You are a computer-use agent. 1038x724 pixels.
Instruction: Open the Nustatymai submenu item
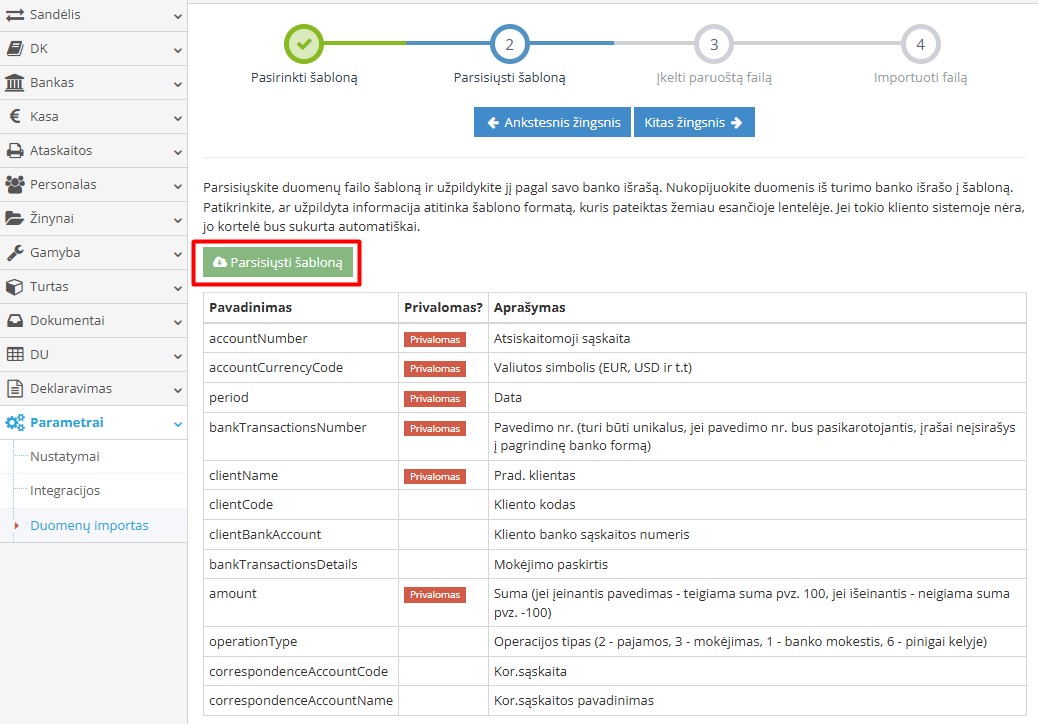[x=64, y=457]
